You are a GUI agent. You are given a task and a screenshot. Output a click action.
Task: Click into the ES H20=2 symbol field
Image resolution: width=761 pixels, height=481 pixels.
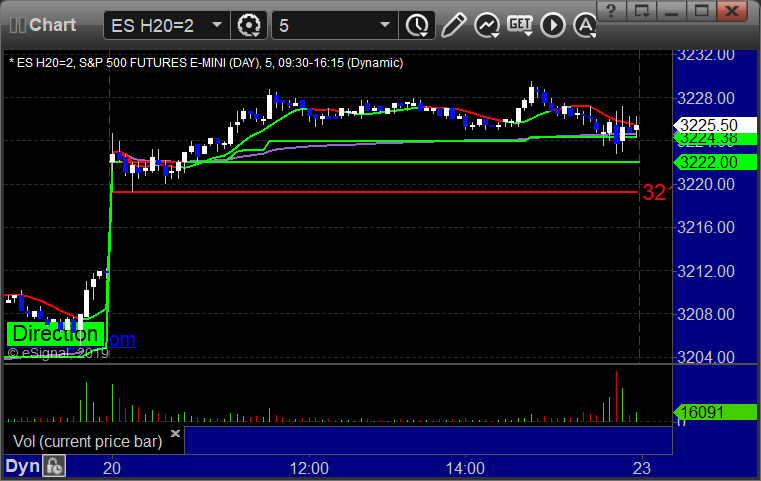coord(166,25)
